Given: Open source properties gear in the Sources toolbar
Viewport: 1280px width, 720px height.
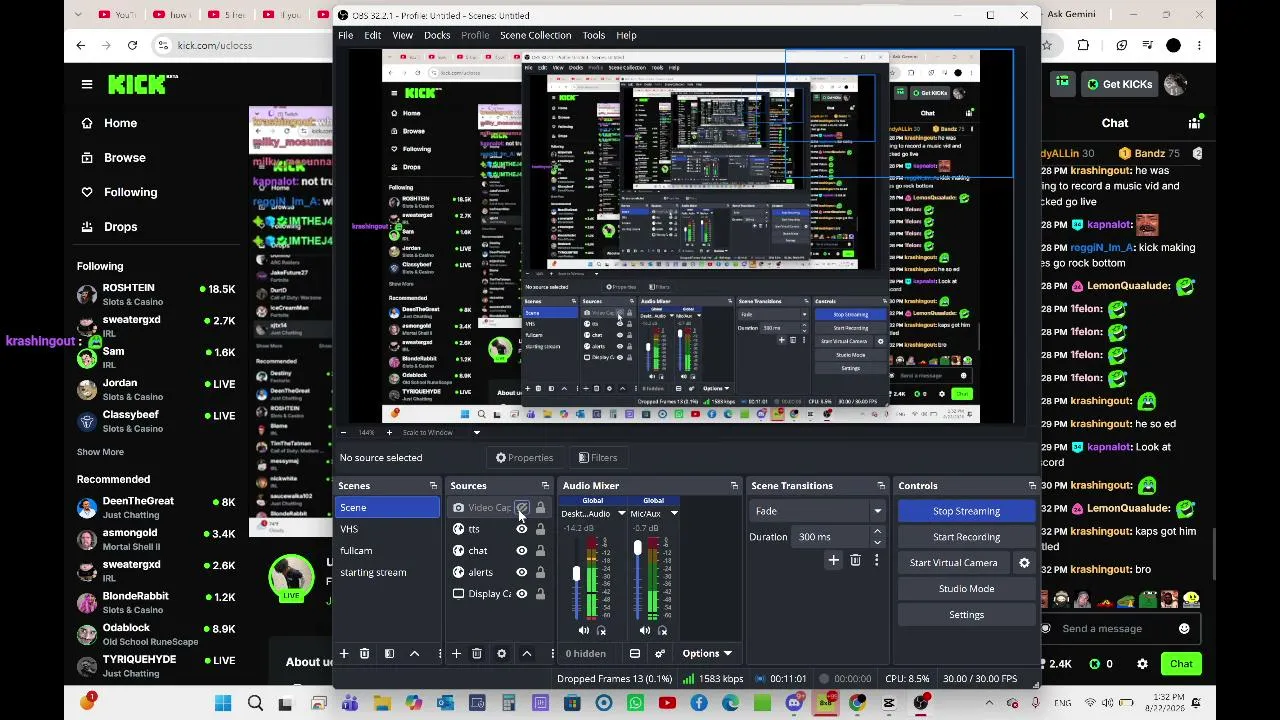Looking at the screenshot, I should pos(501,654).
